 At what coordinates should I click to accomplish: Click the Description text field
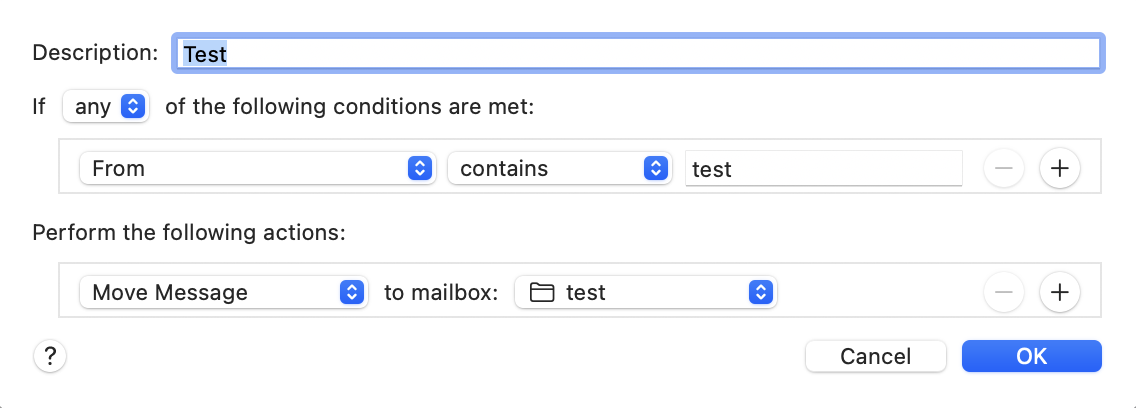(x=640, y=53)
